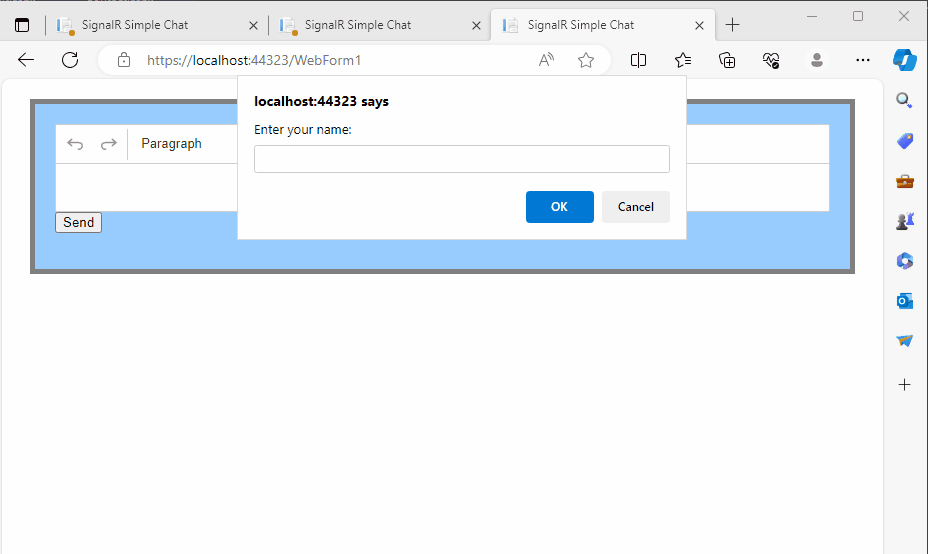Open Read aloud feature
This screenshot has height=554, width=928.
pyautogui.click(x=546, y=60)
